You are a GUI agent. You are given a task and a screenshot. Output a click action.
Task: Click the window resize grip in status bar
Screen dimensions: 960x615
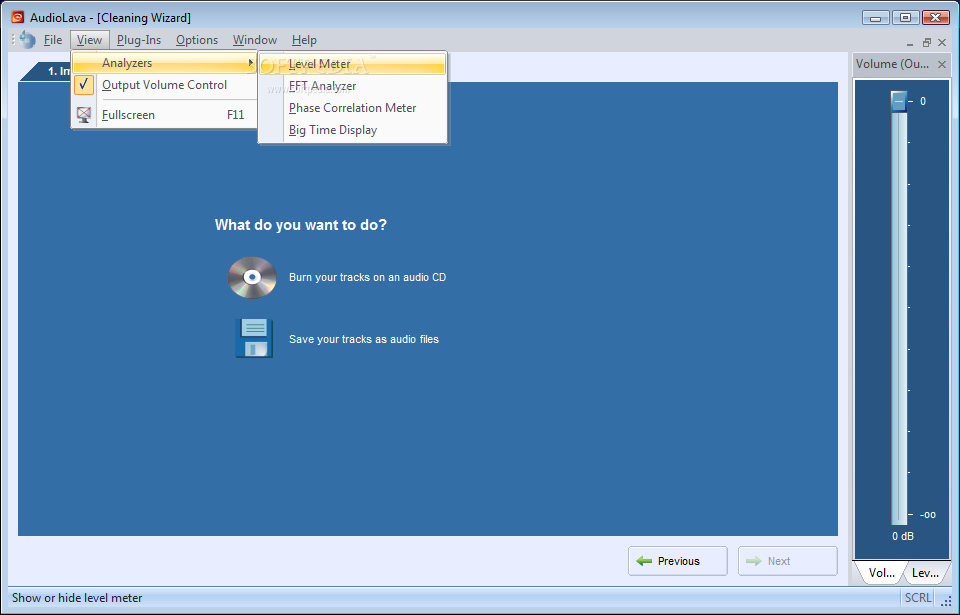coord(946,601)
